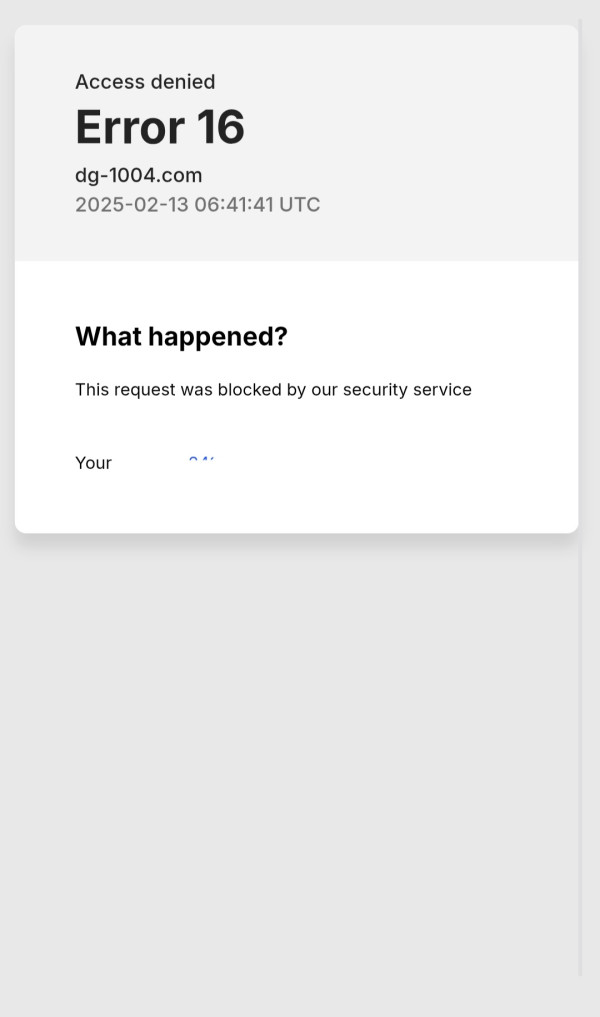
Task: Click the word "blocked" in the message
Action: click(x=249, y=390)
